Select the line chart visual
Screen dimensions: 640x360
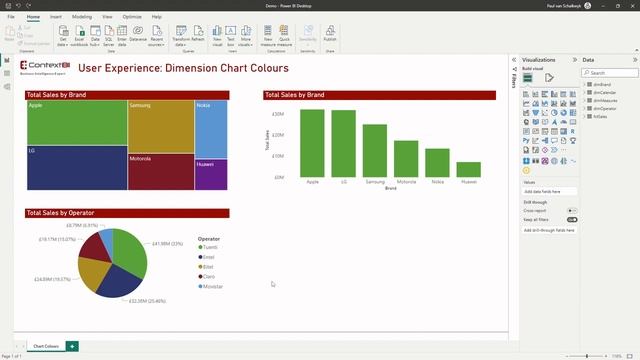(x=526, y=104)
